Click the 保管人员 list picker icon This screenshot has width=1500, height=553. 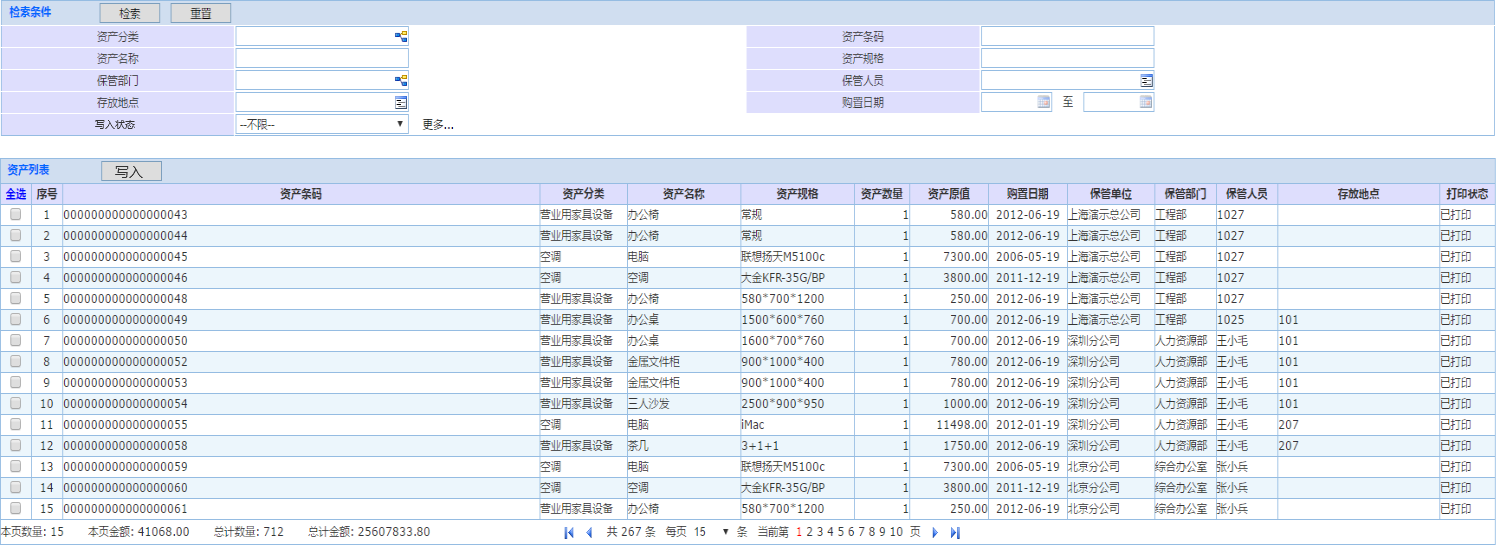(x=1146, y=80)
